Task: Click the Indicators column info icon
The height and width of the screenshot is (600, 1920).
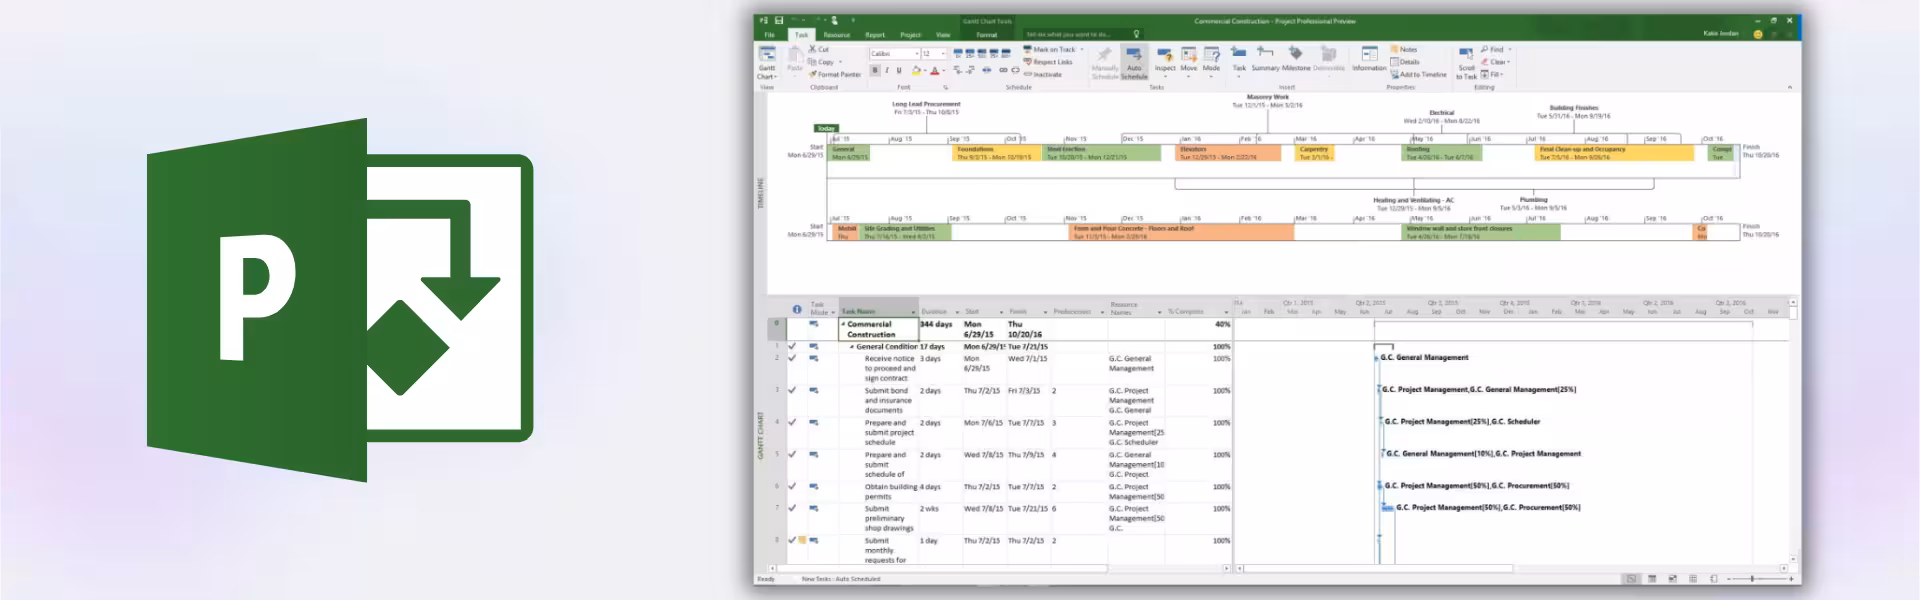Action: [797, 309]
